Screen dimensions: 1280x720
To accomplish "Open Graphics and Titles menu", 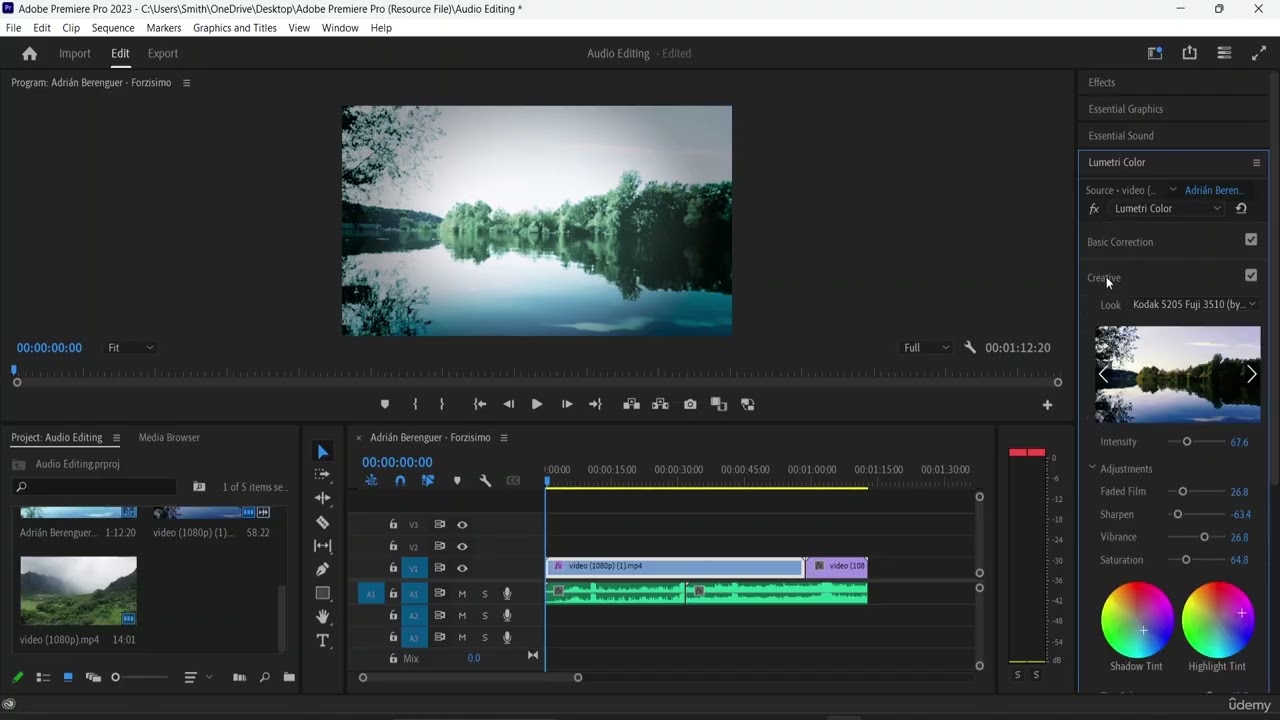I will [x=235, y=28].
